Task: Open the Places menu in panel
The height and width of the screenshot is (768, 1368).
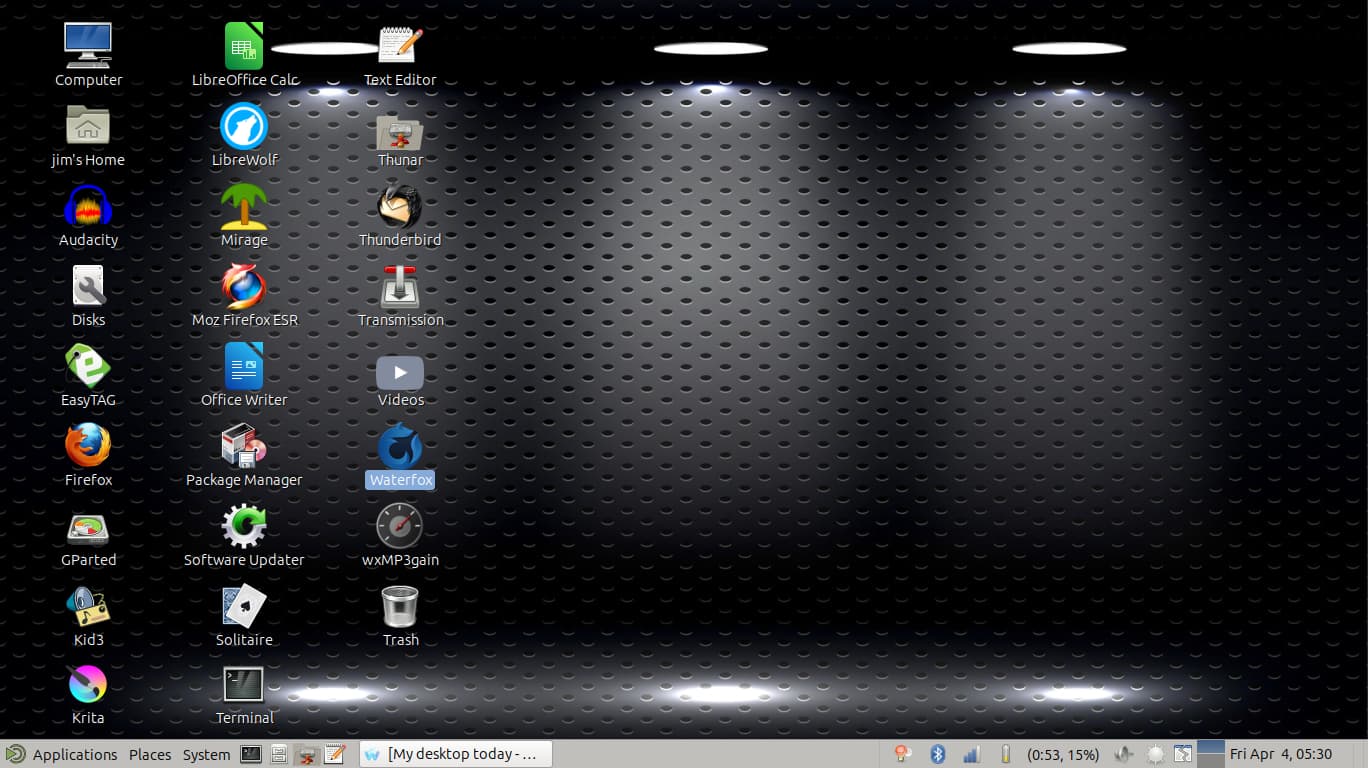Action: pyautogui.click(x=150, y=754)
